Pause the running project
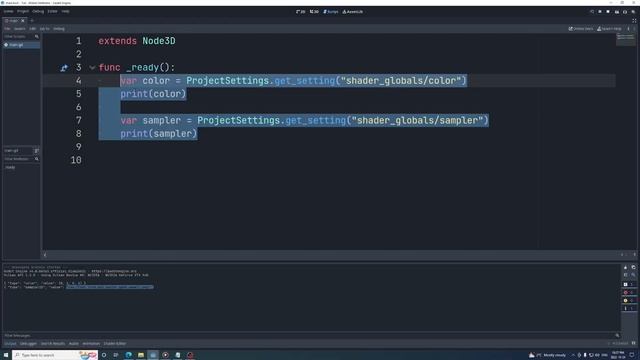Viewport: 640px width, 360px height. pyautogui.click(x=600, y=12)
